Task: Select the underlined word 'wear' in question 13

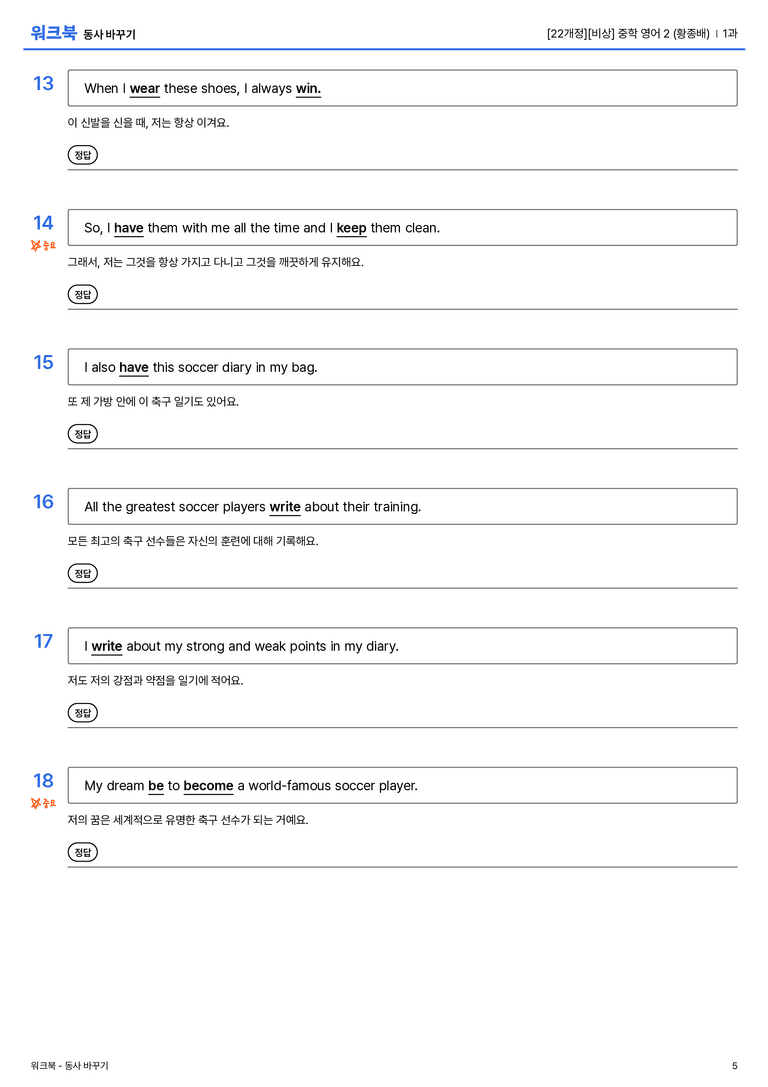Action: [x=145, y=89]
